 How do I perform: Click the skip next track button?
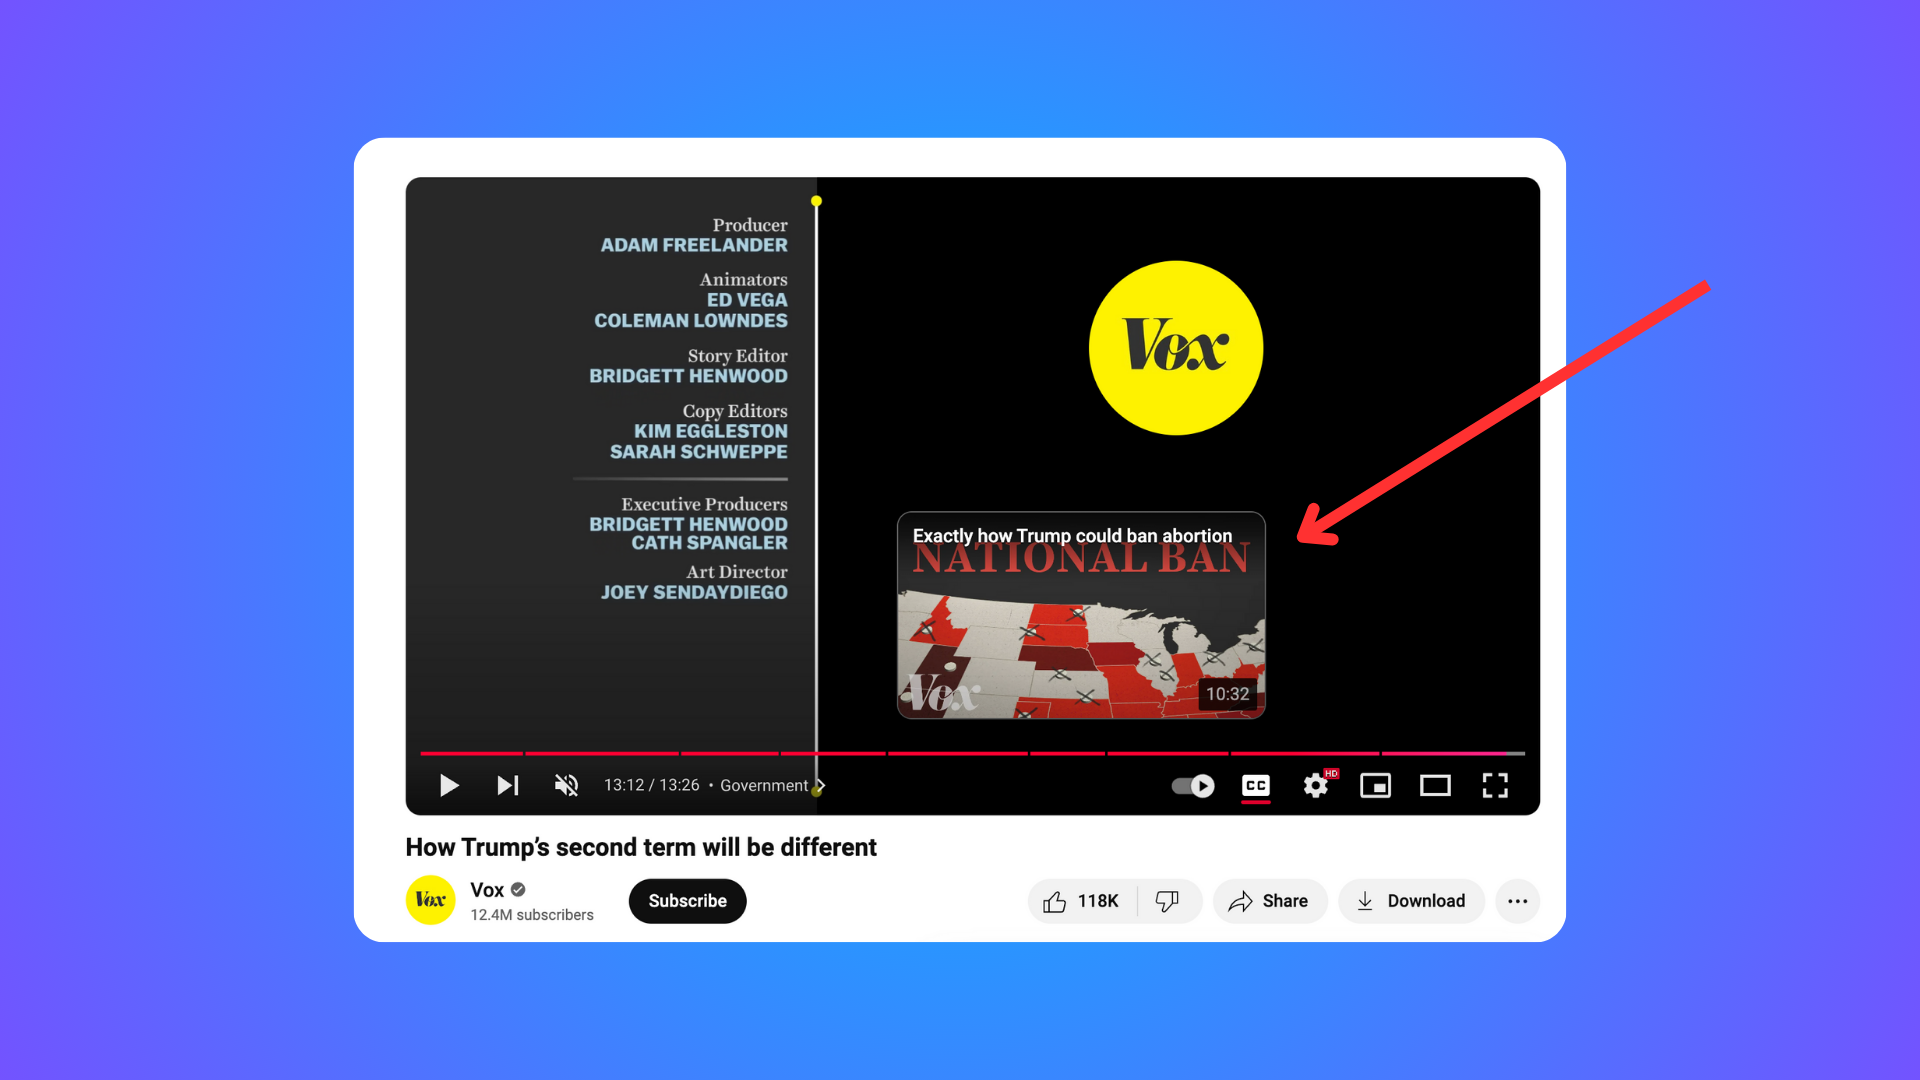pos(506,785)
